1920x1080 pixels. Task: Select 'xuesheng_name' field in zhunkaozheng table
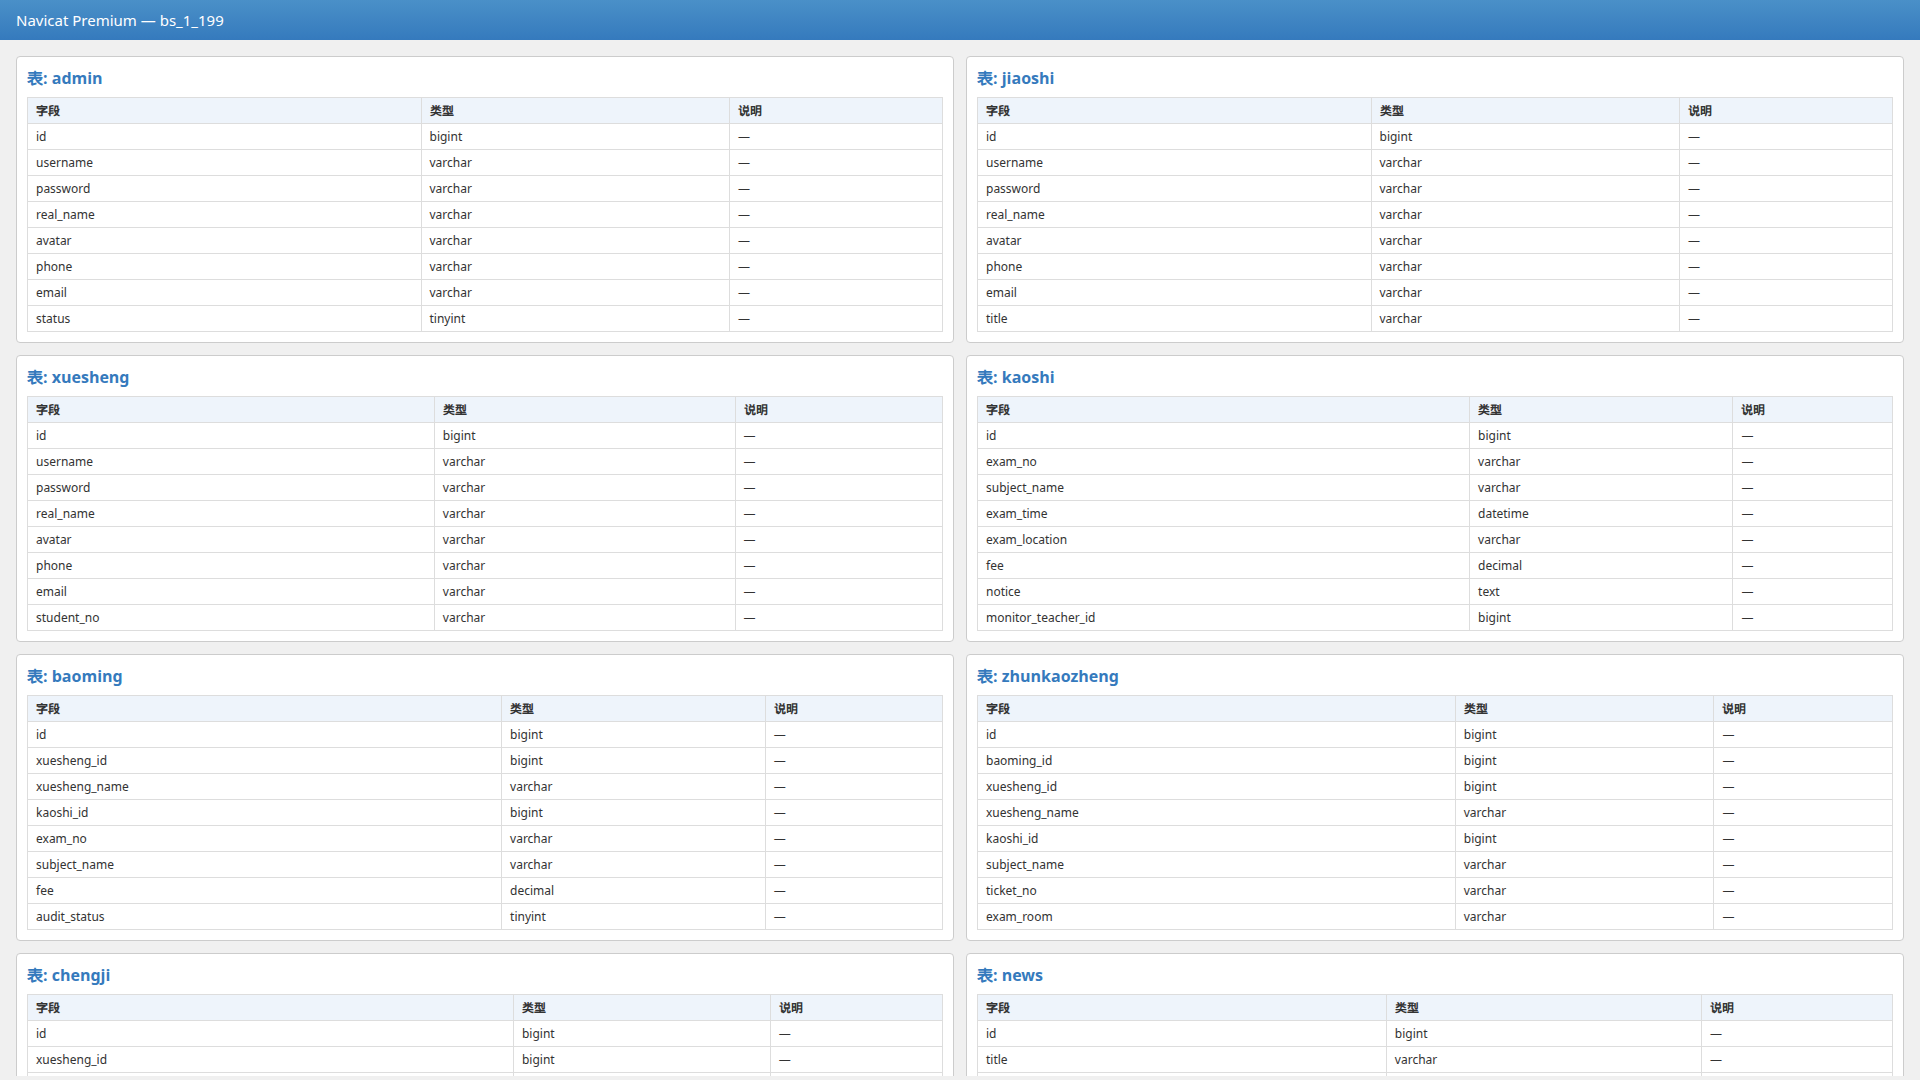pyautogui.click(x=1032, y=813)
